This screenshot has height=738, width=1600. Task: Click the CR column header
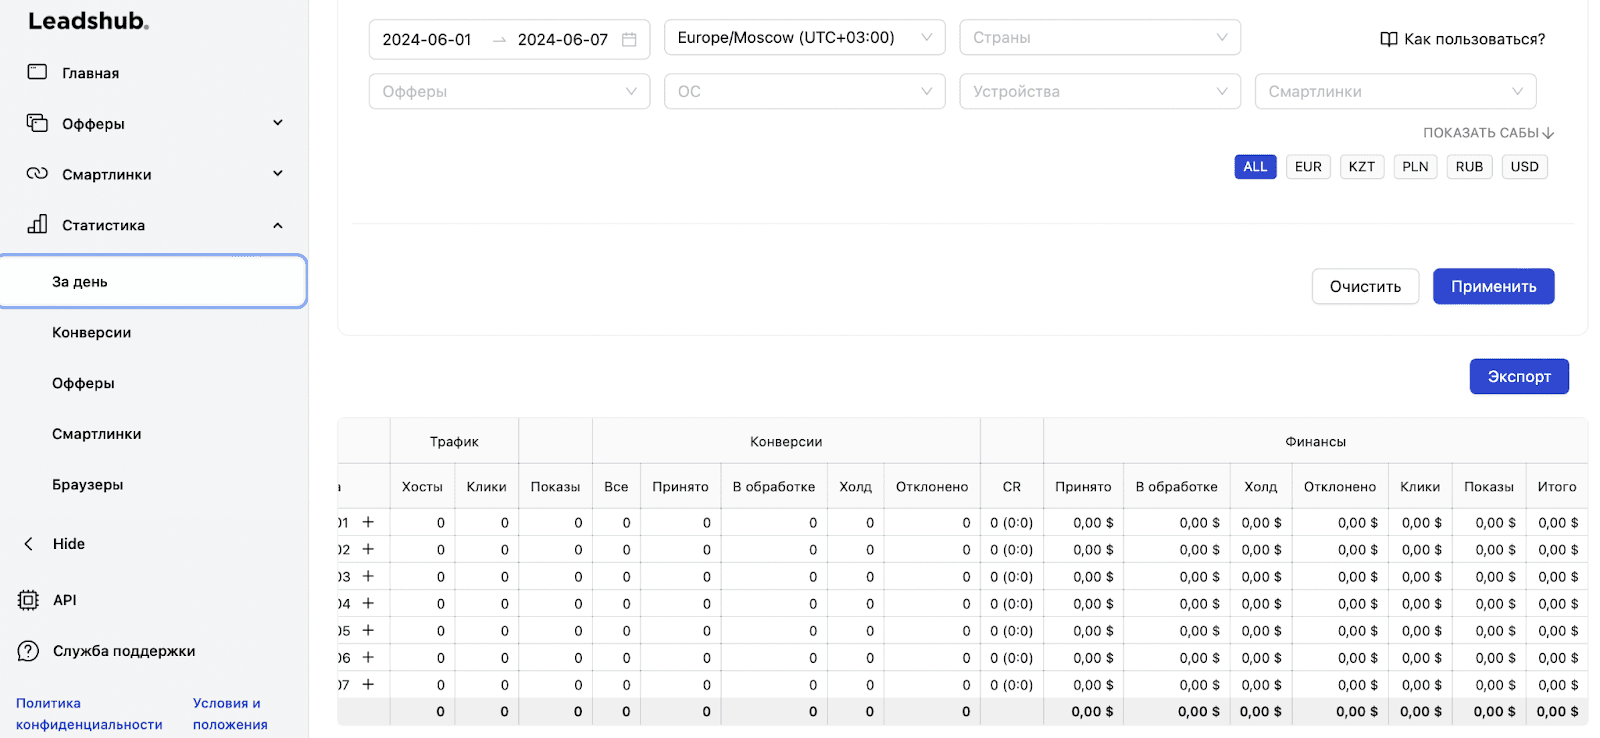(x=1012, y=486)
